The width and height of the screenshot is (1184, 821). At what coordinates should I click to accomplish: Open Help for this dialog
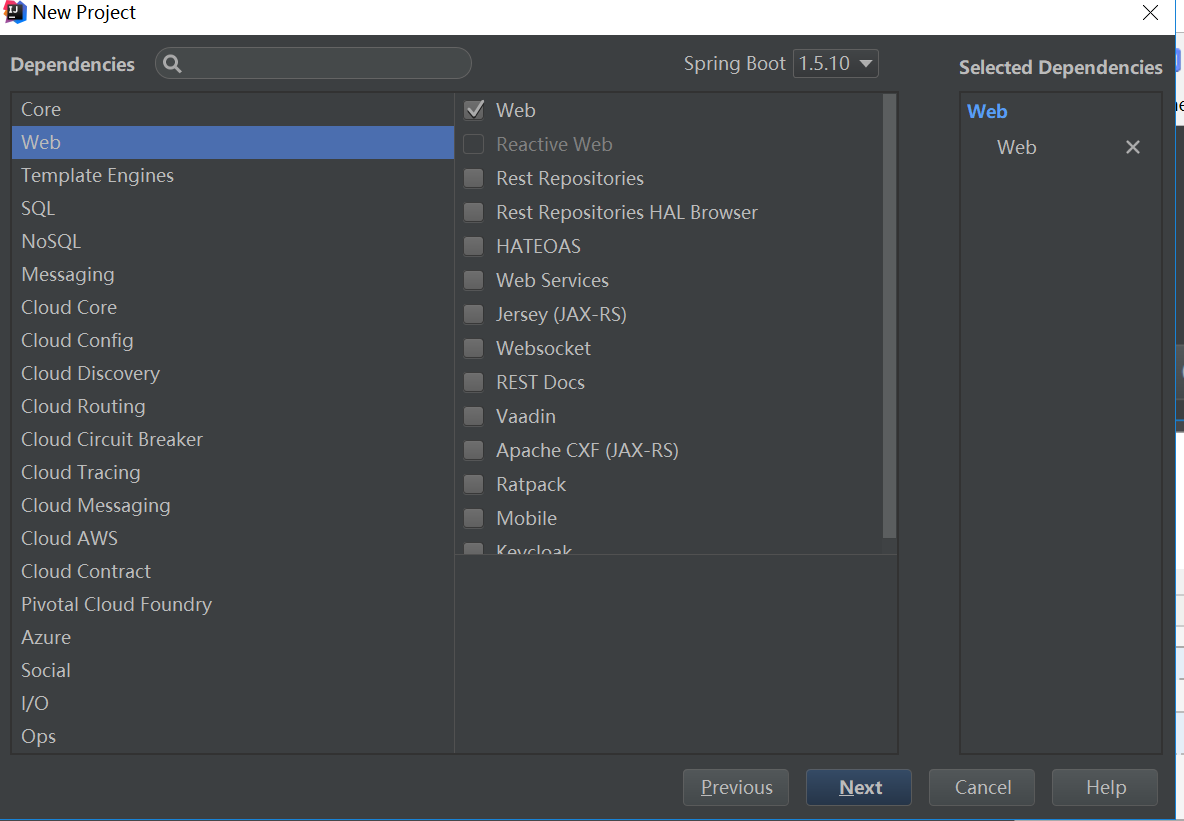(x=1105, y=788)
